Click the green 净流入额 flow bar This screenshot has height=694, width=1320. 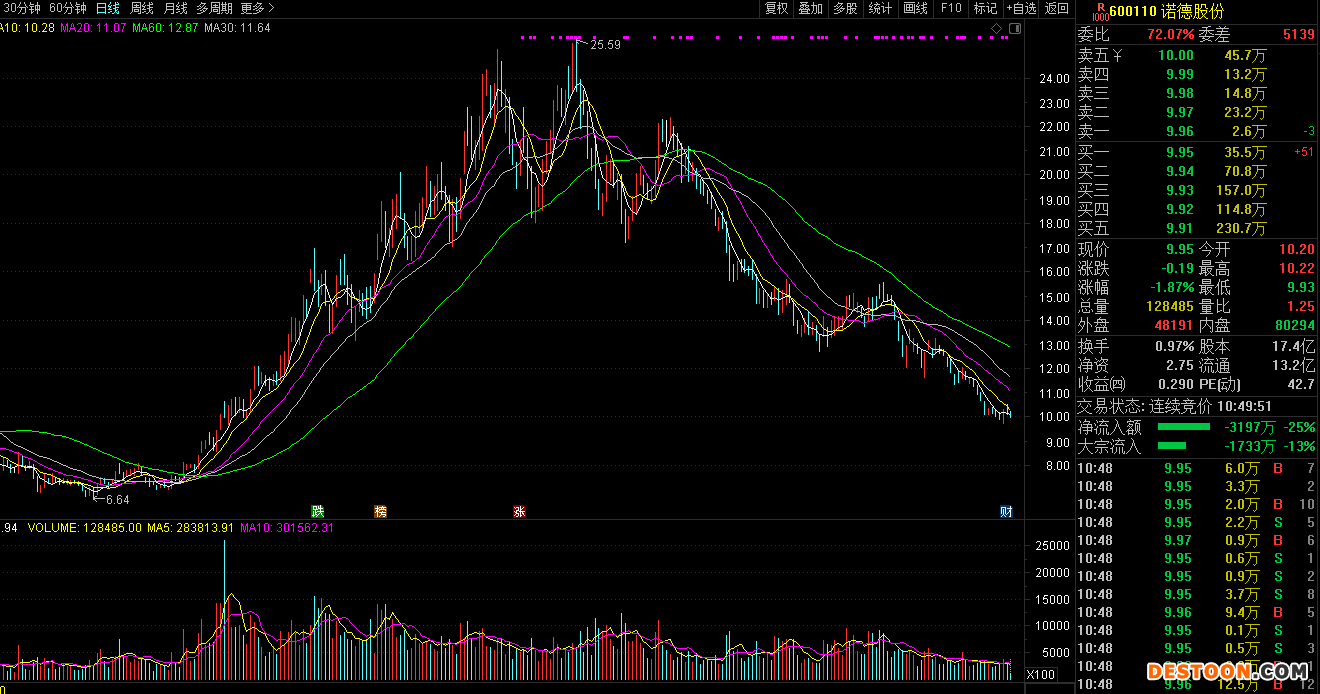[x=1189, y=427]
